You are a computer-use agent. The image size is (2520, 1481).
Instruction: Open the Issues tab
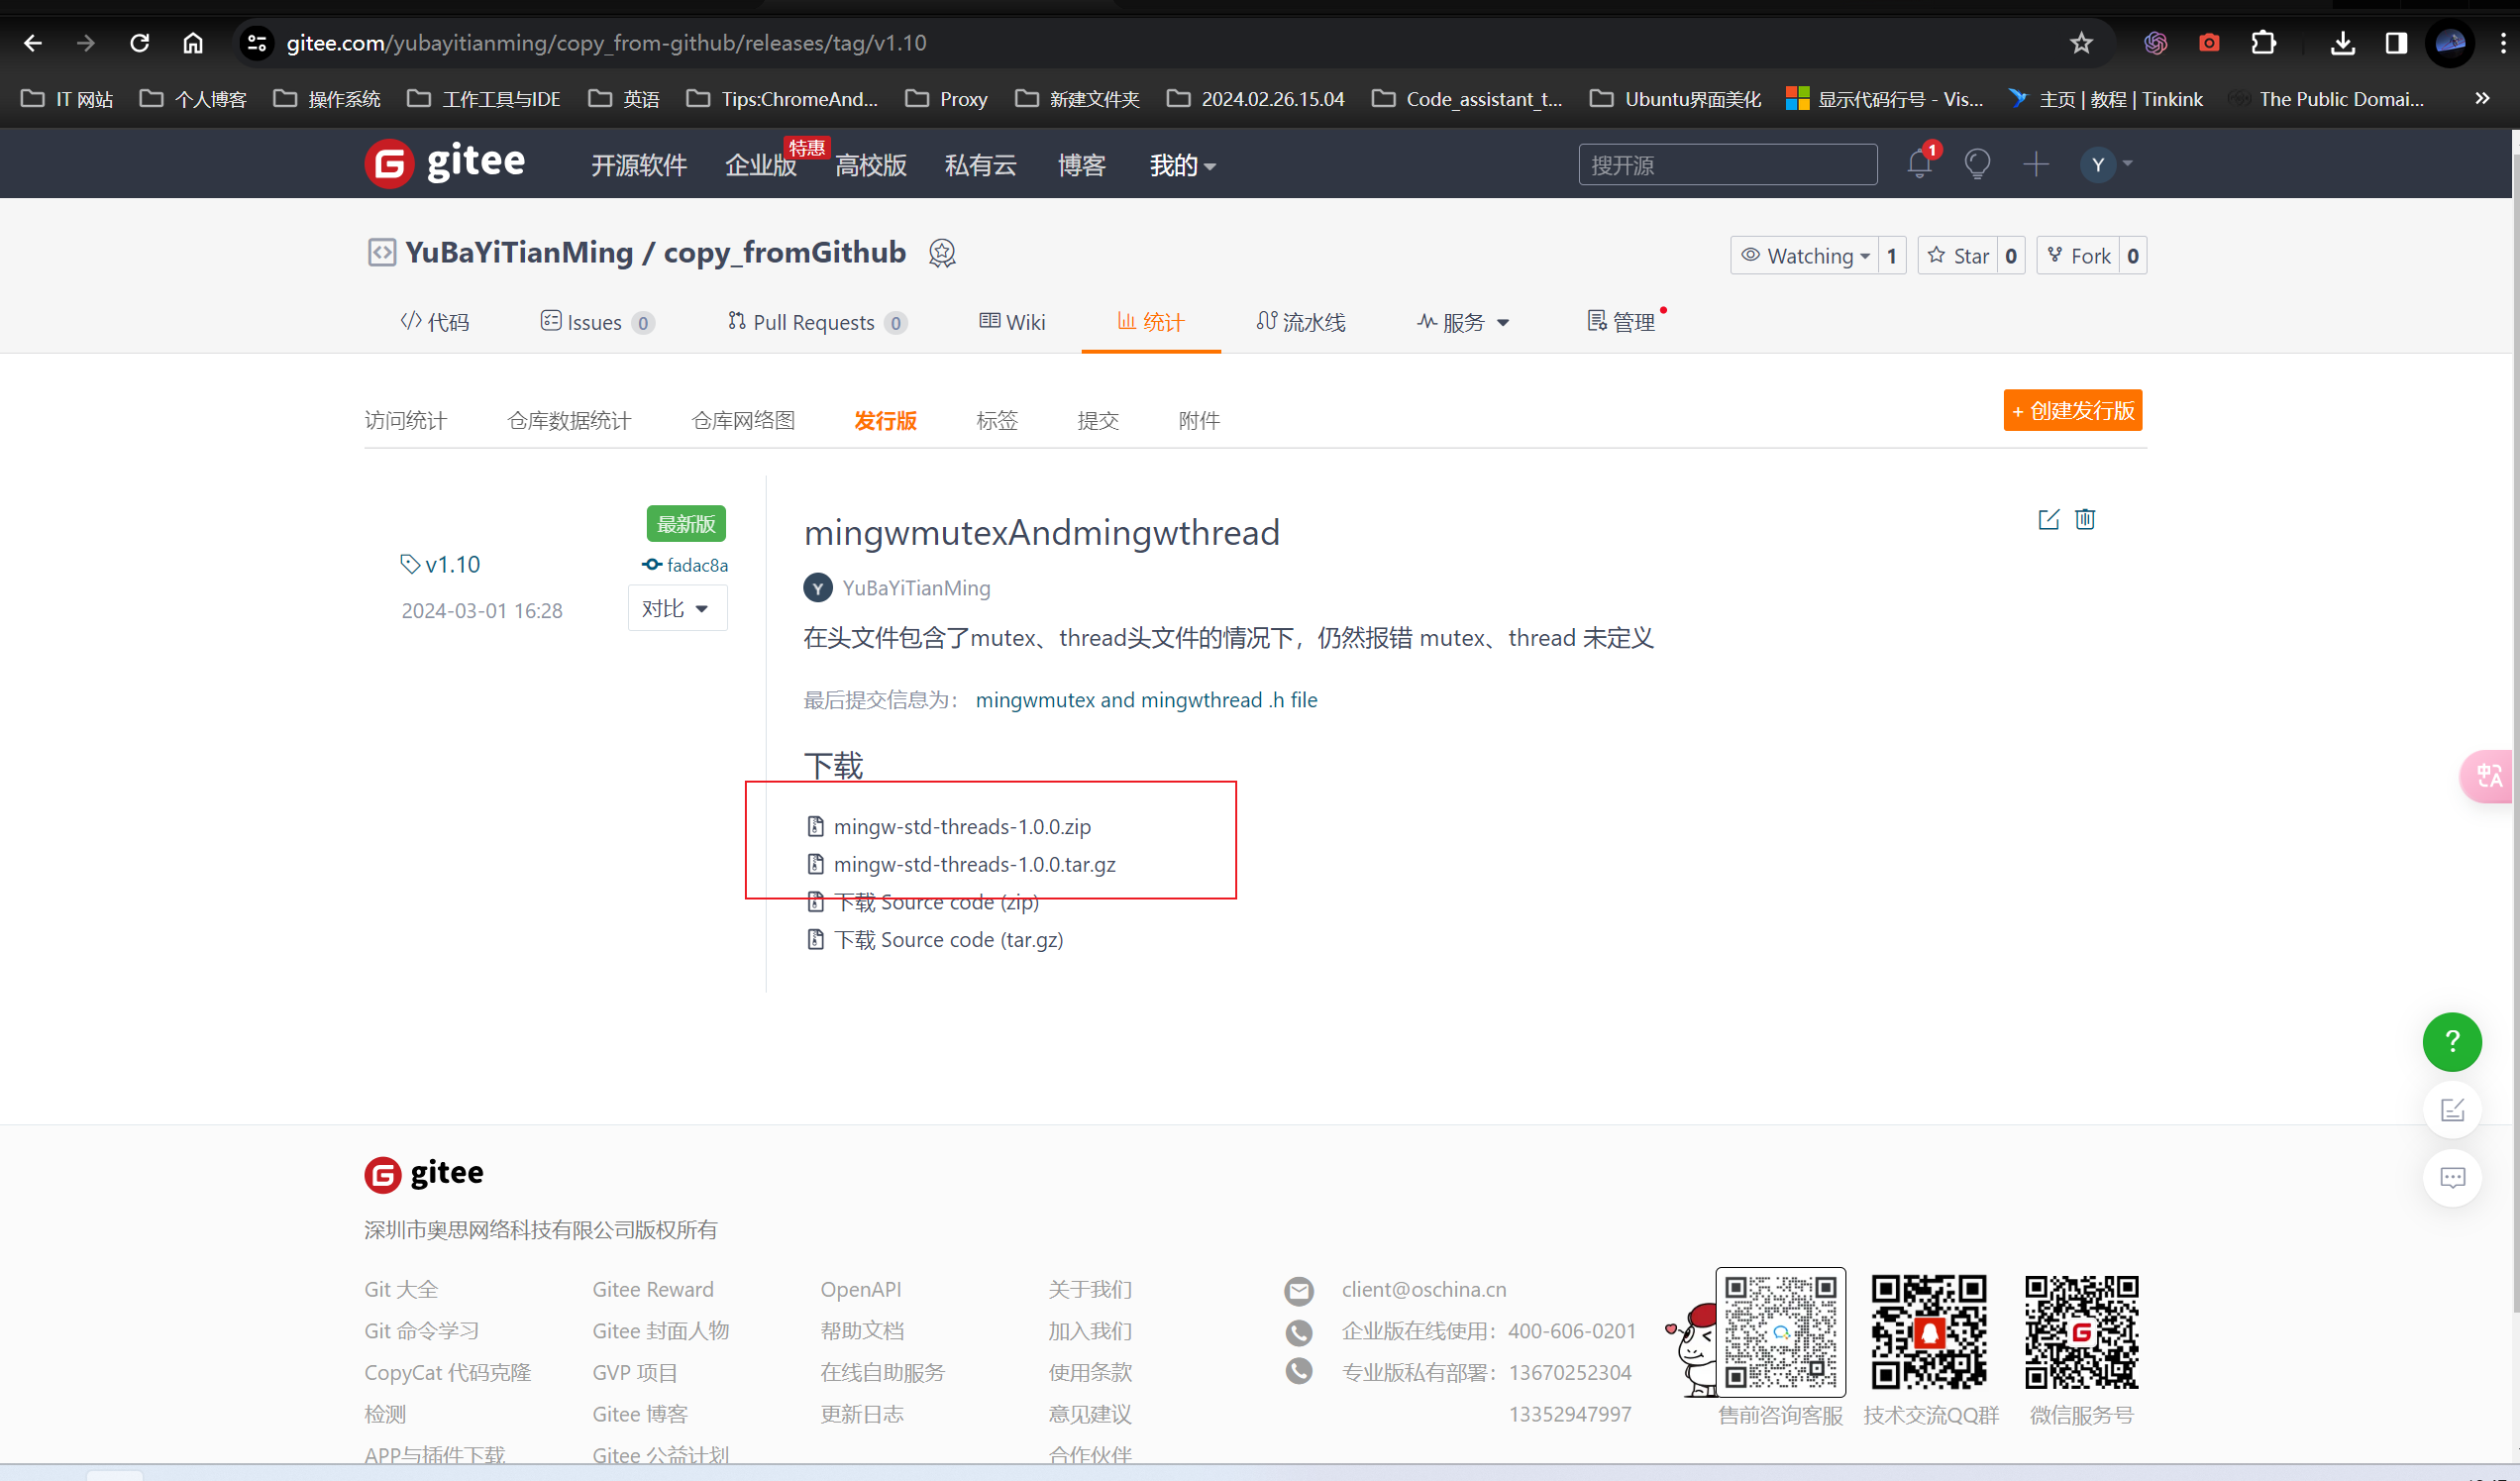coord(596,321)
